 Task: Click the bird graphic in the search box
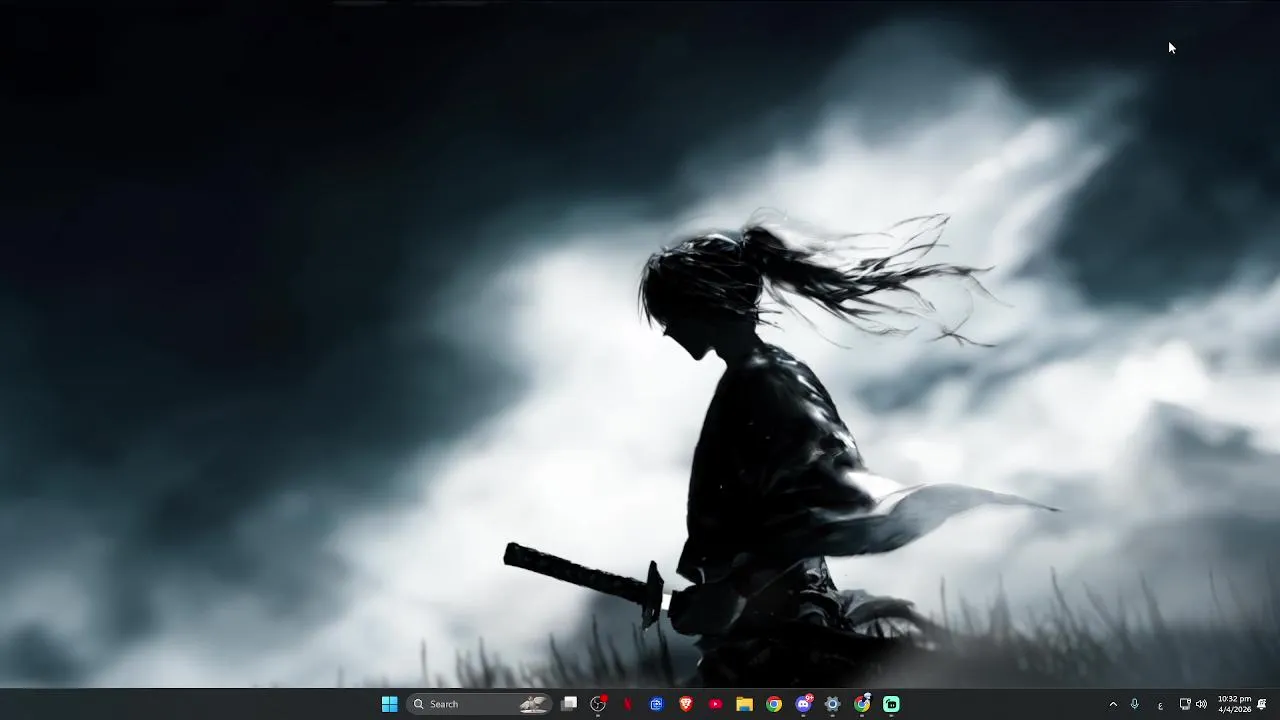click(x=533, y=704)
